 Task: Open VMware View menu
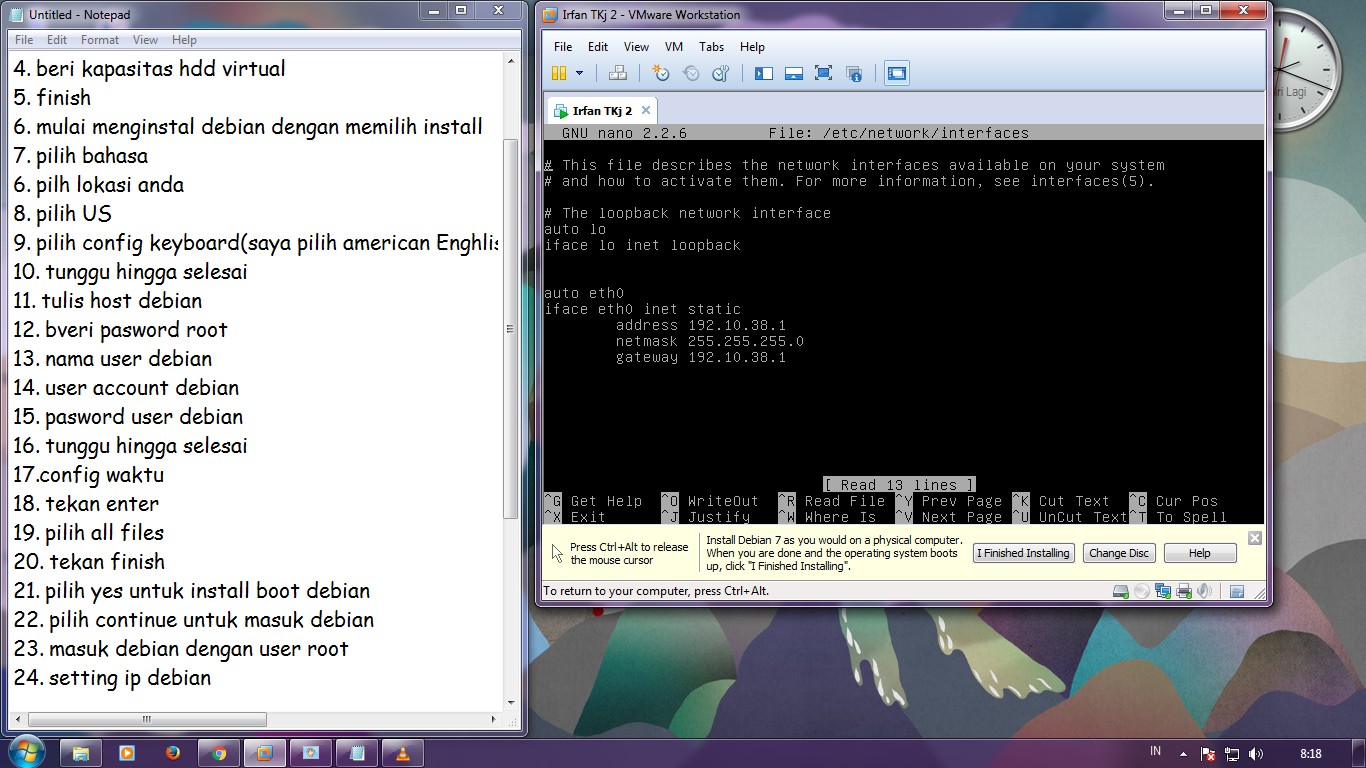tap(637, 47)
